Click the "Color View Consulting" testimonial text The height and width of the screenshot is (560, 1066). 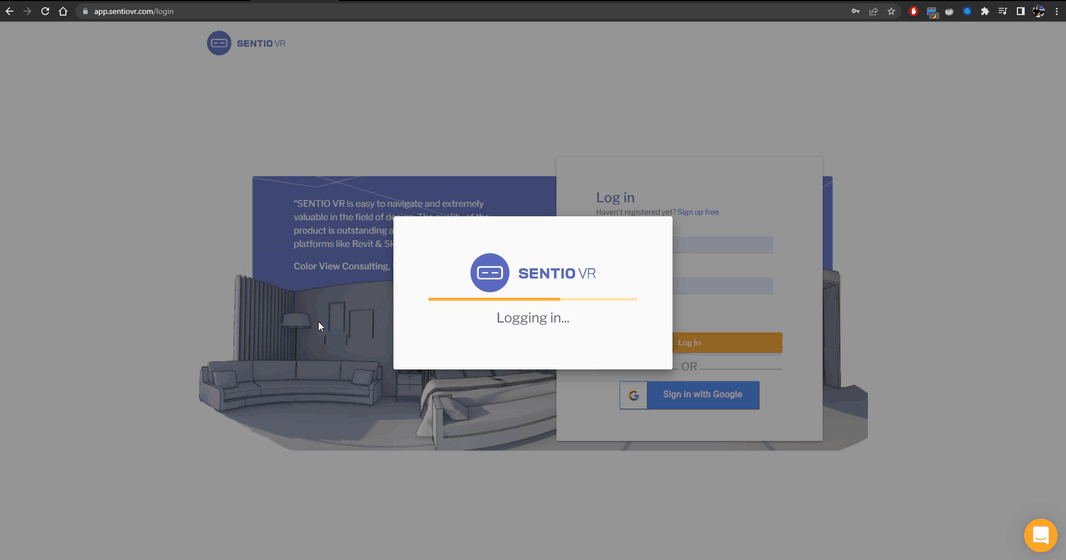342,266
